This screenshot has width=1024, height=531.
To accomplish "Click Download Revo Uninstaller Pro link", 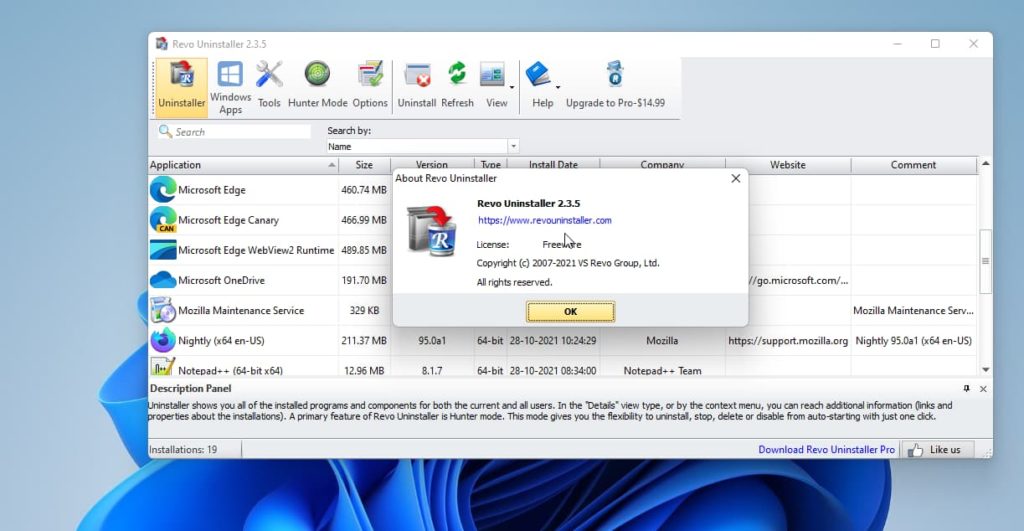I will [x=826, y=450].
